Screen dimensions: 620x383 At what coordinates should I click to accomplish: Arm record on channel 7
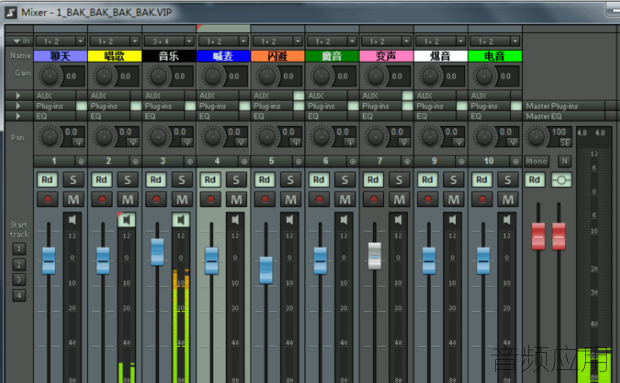tap(374, 199)
